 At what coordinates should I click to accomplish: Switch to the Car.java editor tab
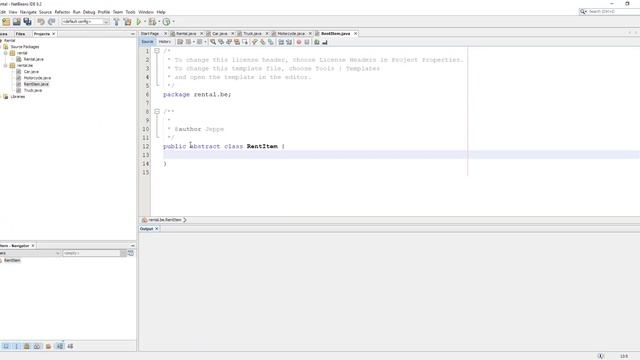(x=220, y=33)
